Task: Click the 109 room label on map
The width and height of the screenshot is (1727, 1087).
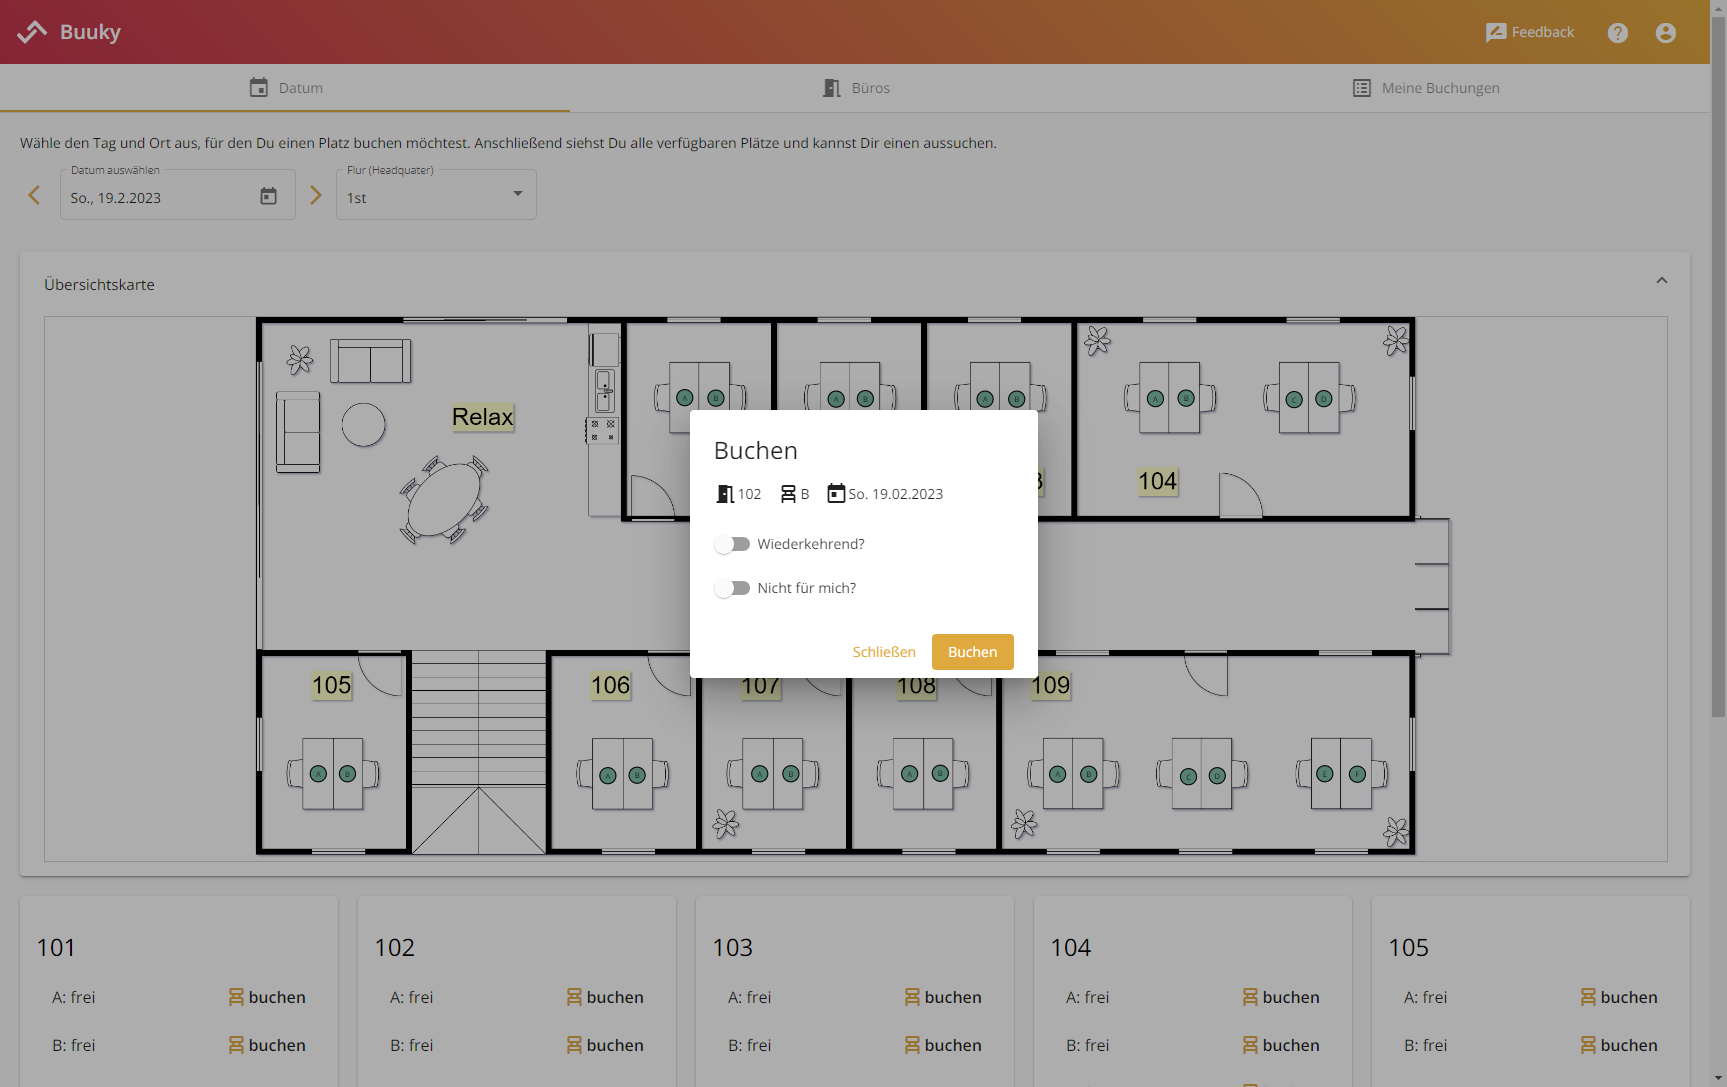Action: coord(1050,685)
